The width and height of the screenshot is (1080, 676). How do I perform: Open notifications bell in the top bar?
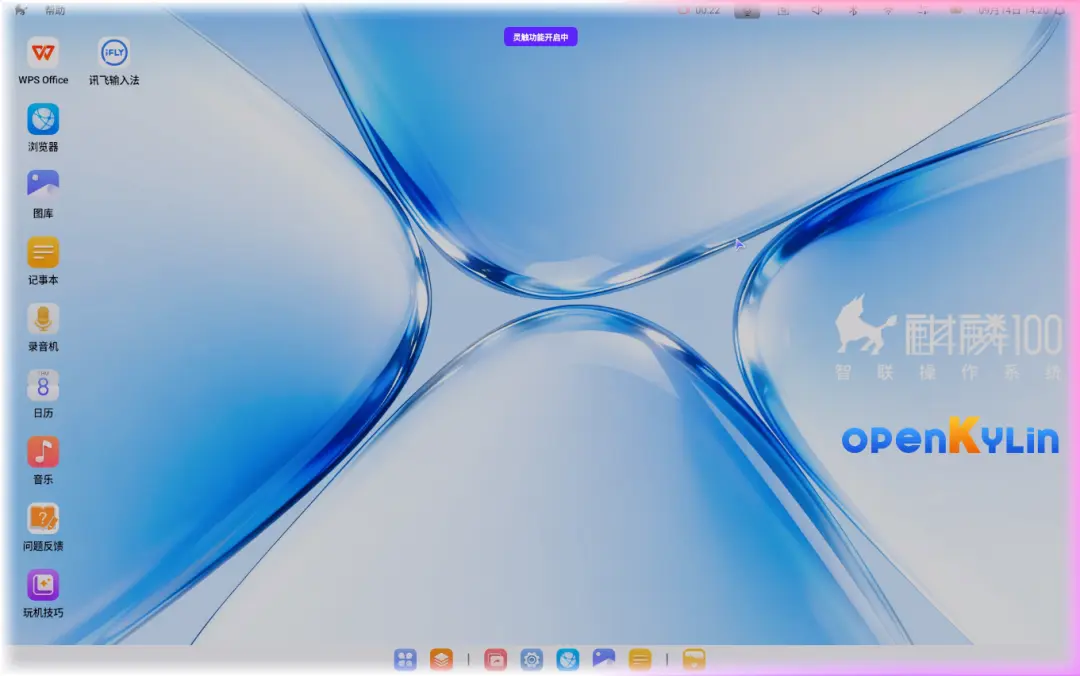tap(1059, 10)
